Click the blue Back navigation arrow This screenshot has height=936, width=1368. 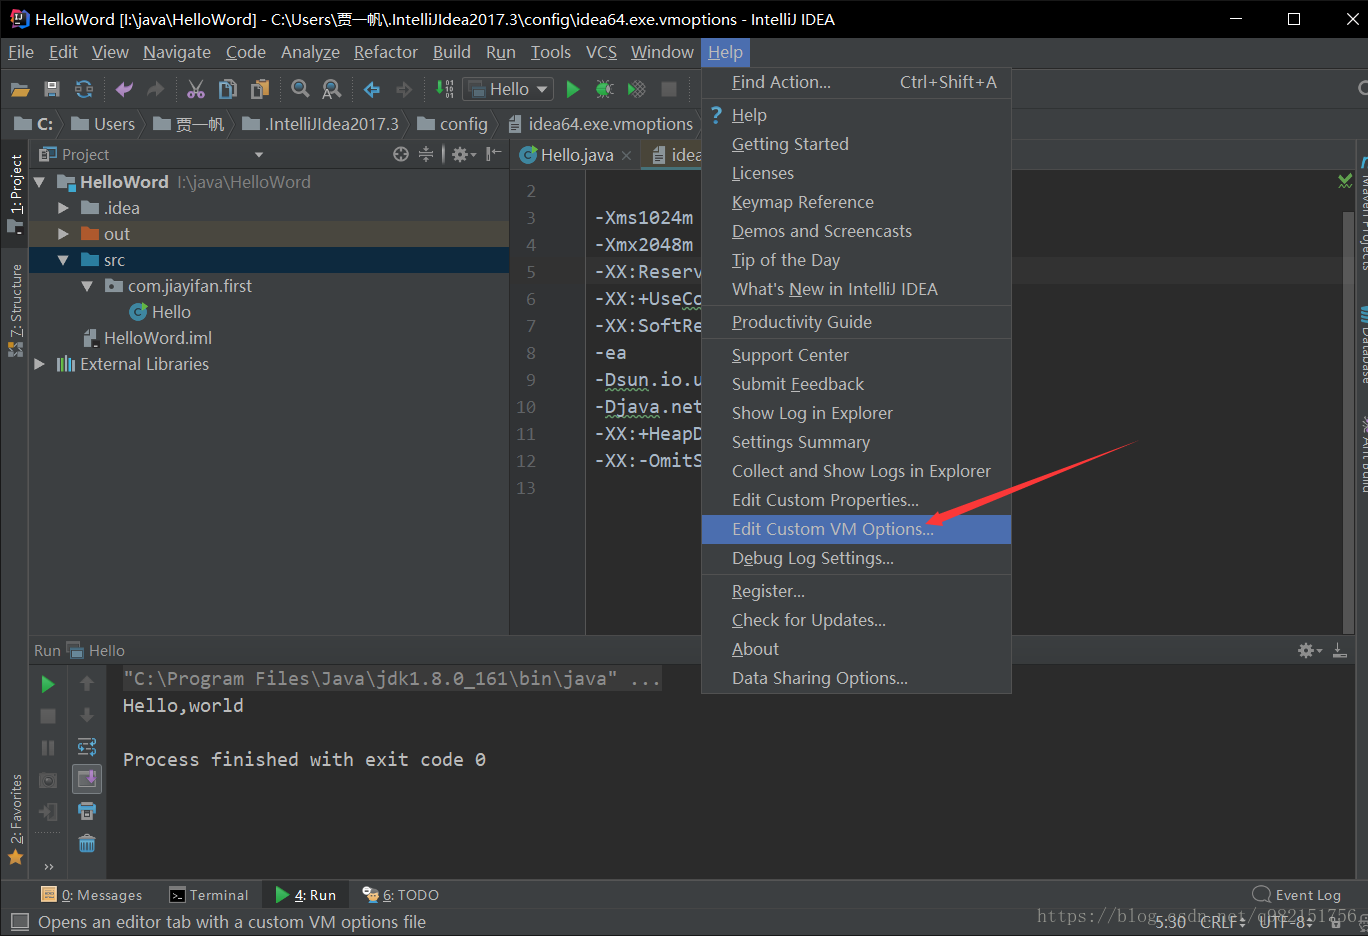coord(372,89)
